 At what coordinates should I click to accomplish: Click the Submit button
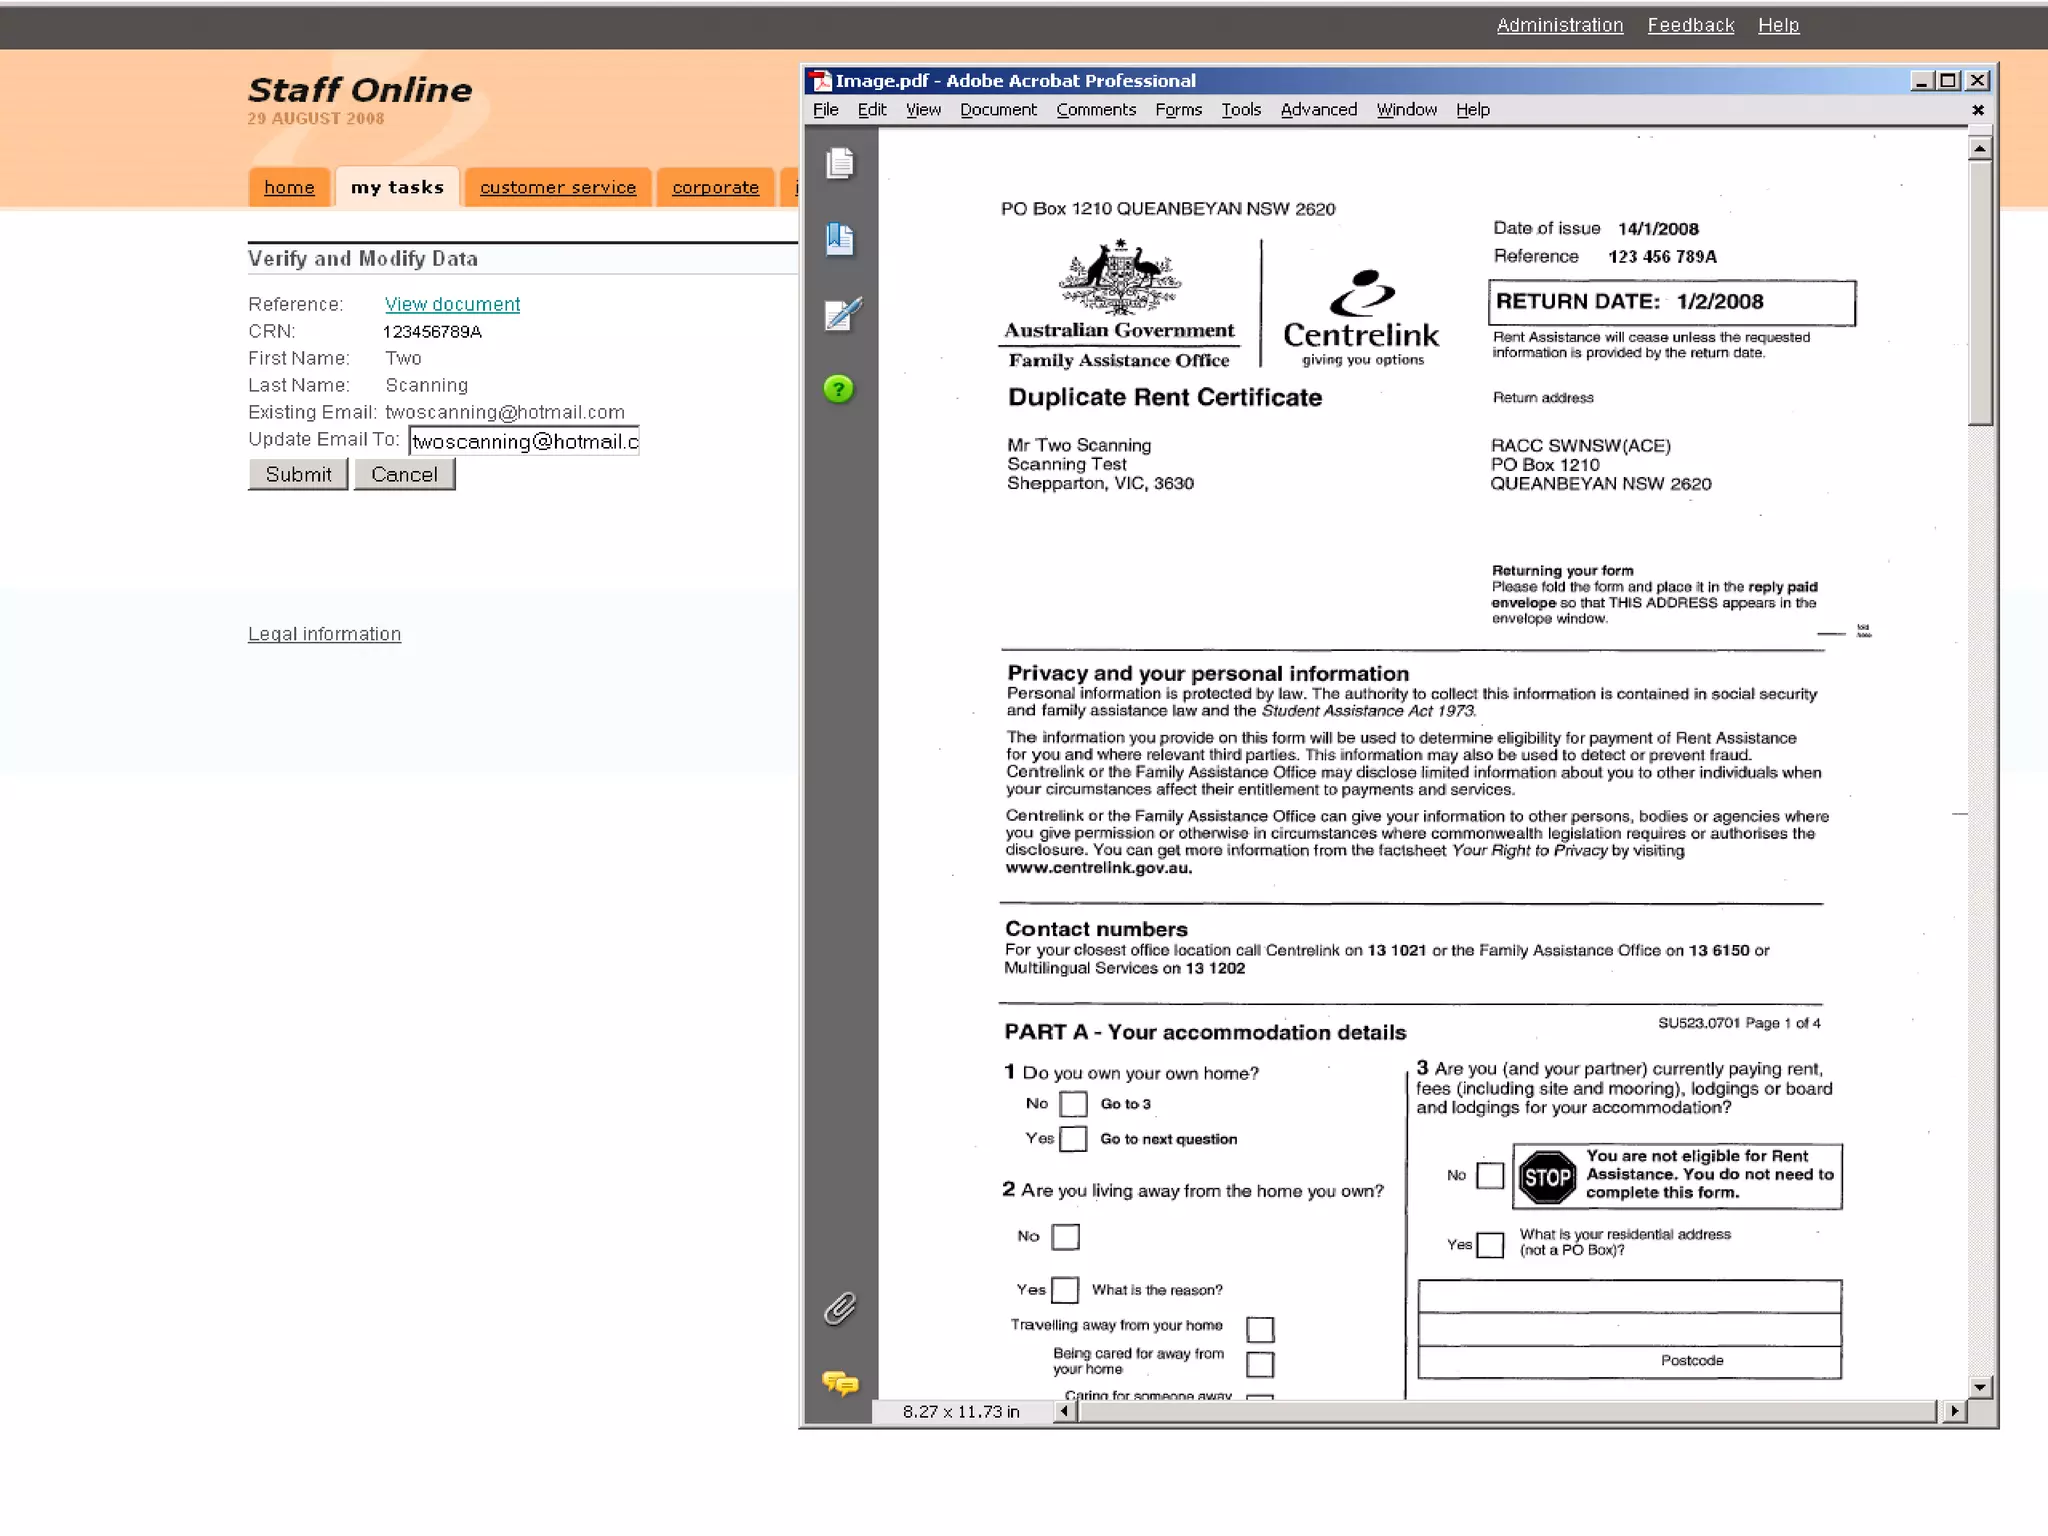click(298, 474)
